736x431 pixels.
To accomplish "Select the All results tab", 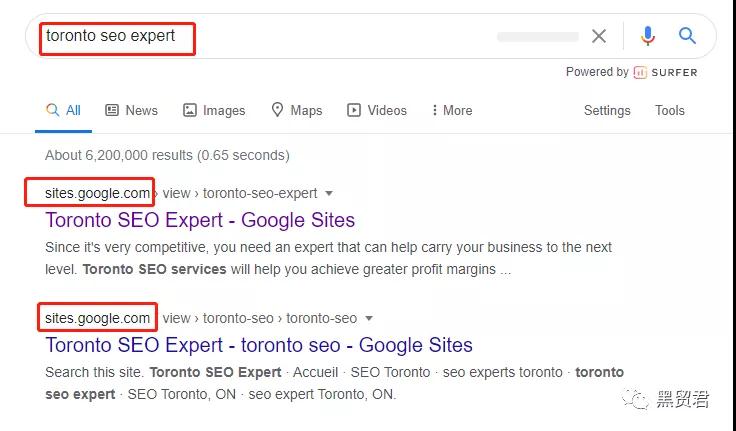I will pyautogui.click(x=64, y=110).
